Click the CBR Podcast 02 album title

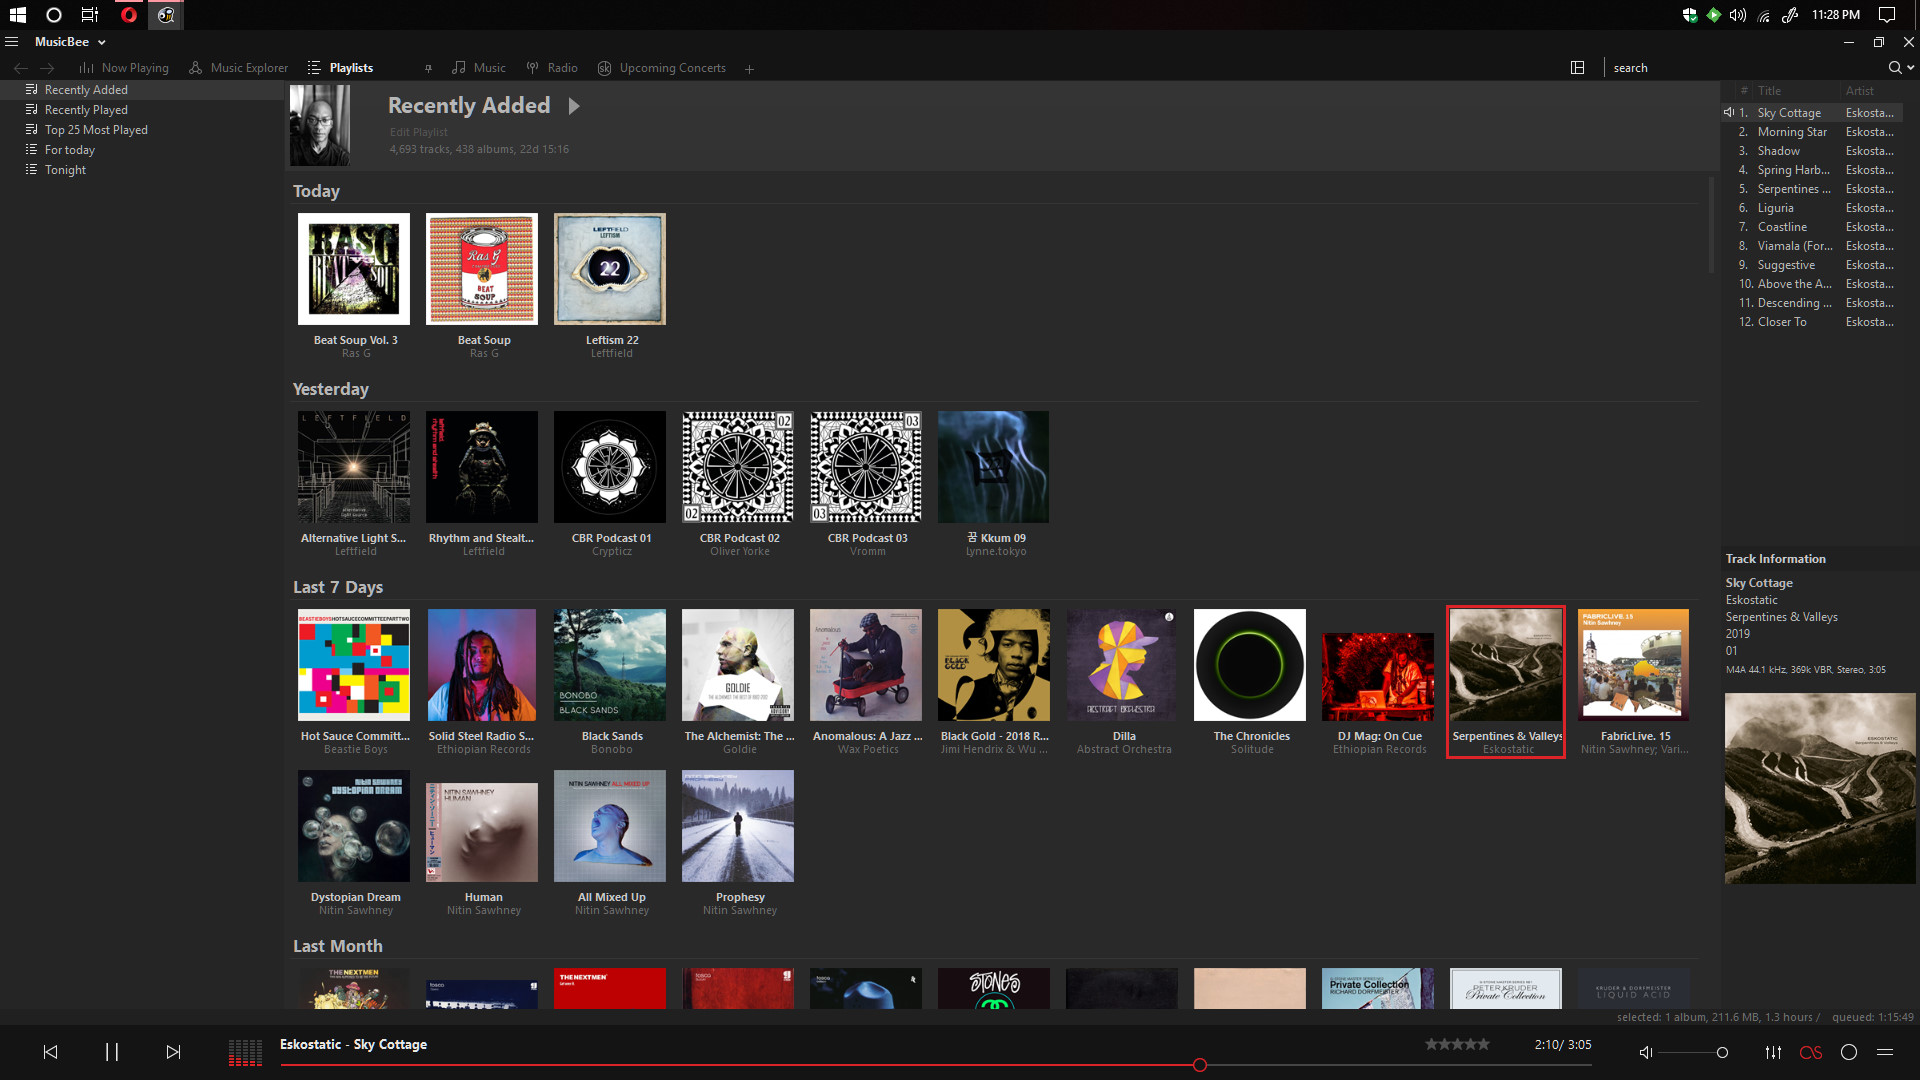[739, 538]
